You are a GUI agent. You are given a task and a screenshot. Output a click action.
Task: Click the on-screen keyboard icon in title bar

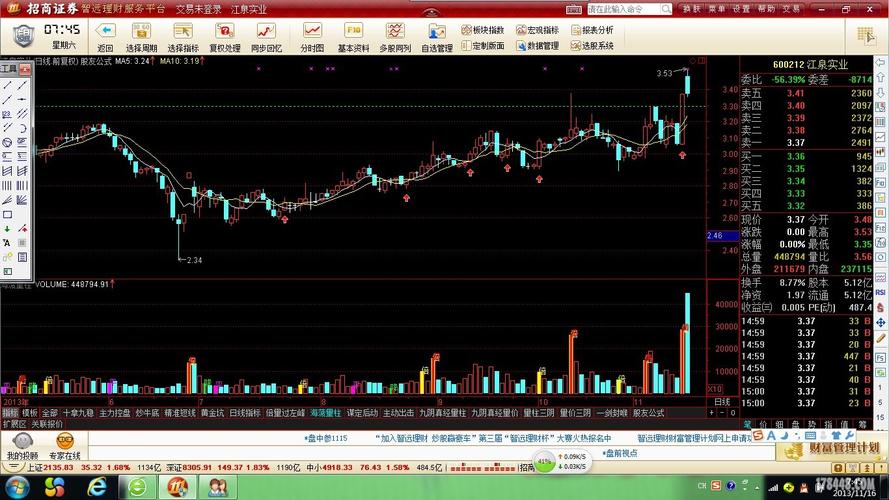(574, 9)
